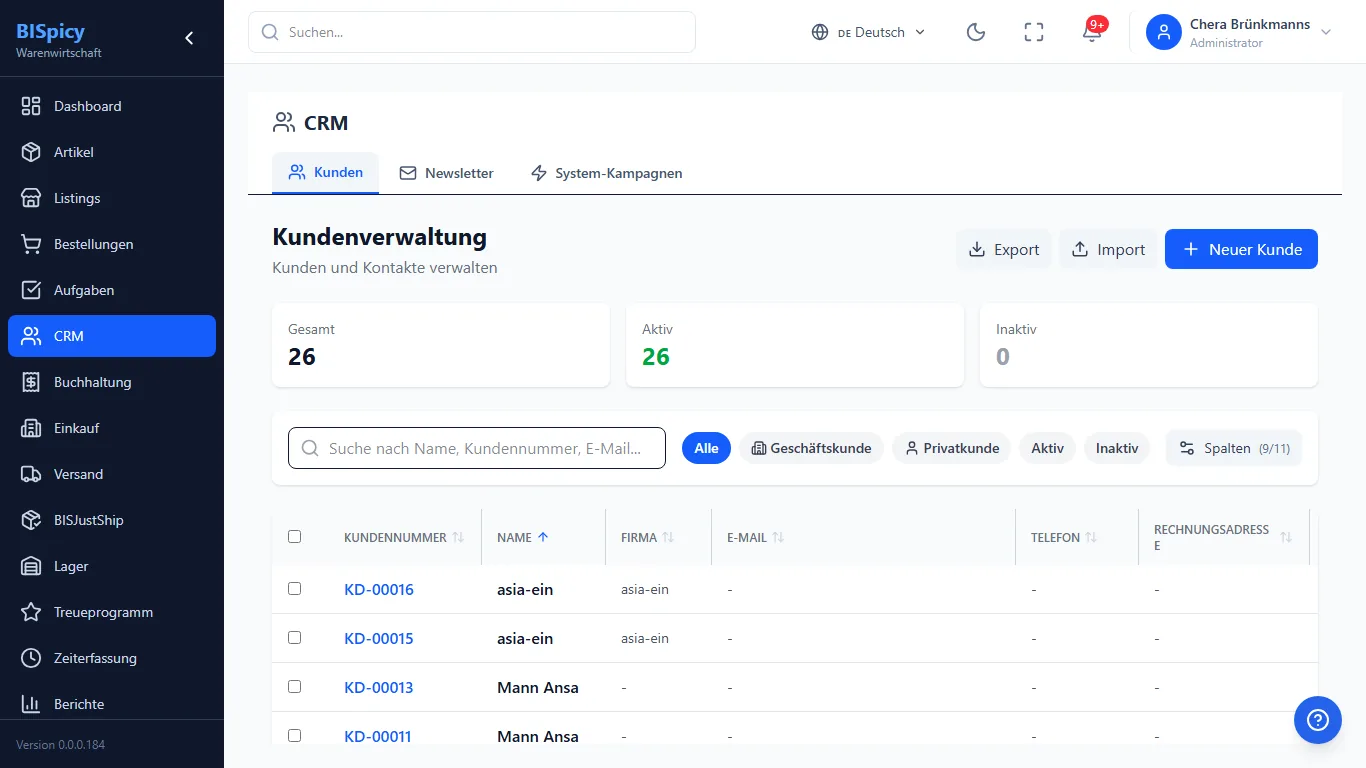This screenshot has height=768, width=1366.
Task: Open Versand in the sidebar
Action: pos(112,474)
